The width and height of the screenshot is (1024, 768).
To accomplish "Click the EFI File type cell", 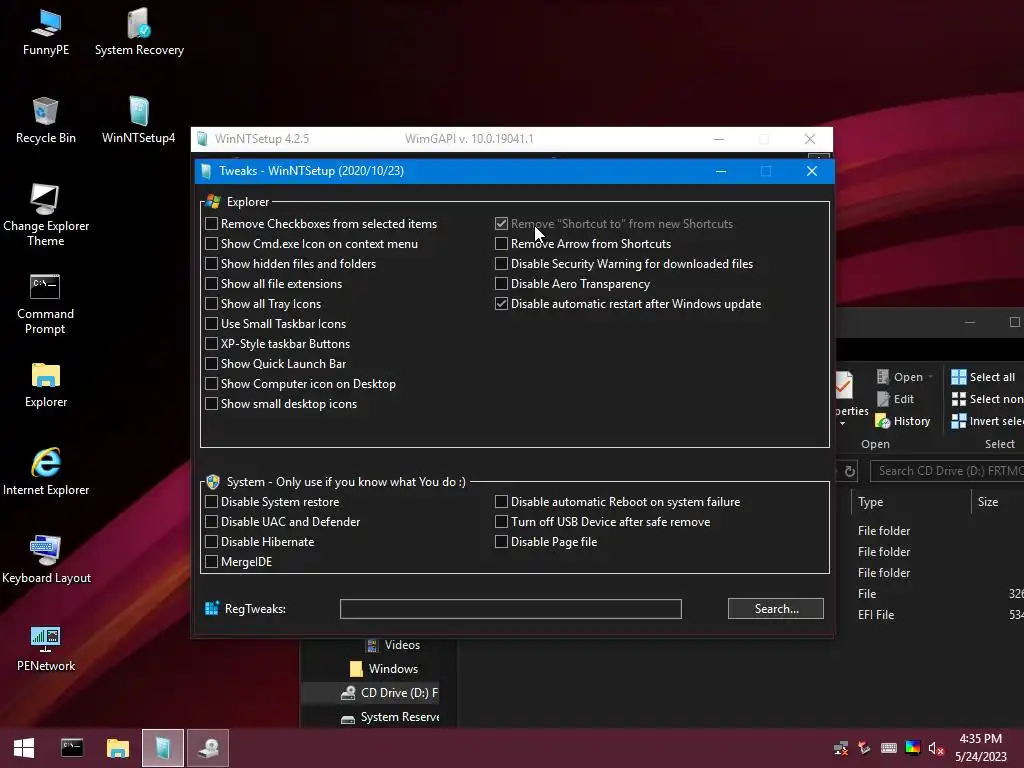I will [876, 615].
